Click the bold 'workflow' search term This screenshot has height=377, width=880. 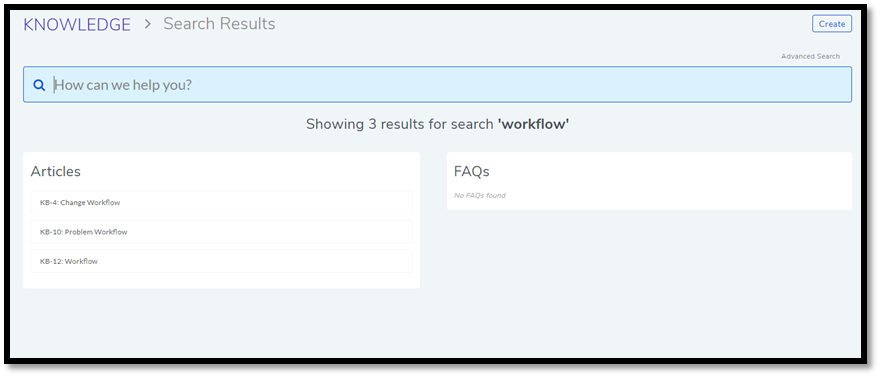click(533, 124)
